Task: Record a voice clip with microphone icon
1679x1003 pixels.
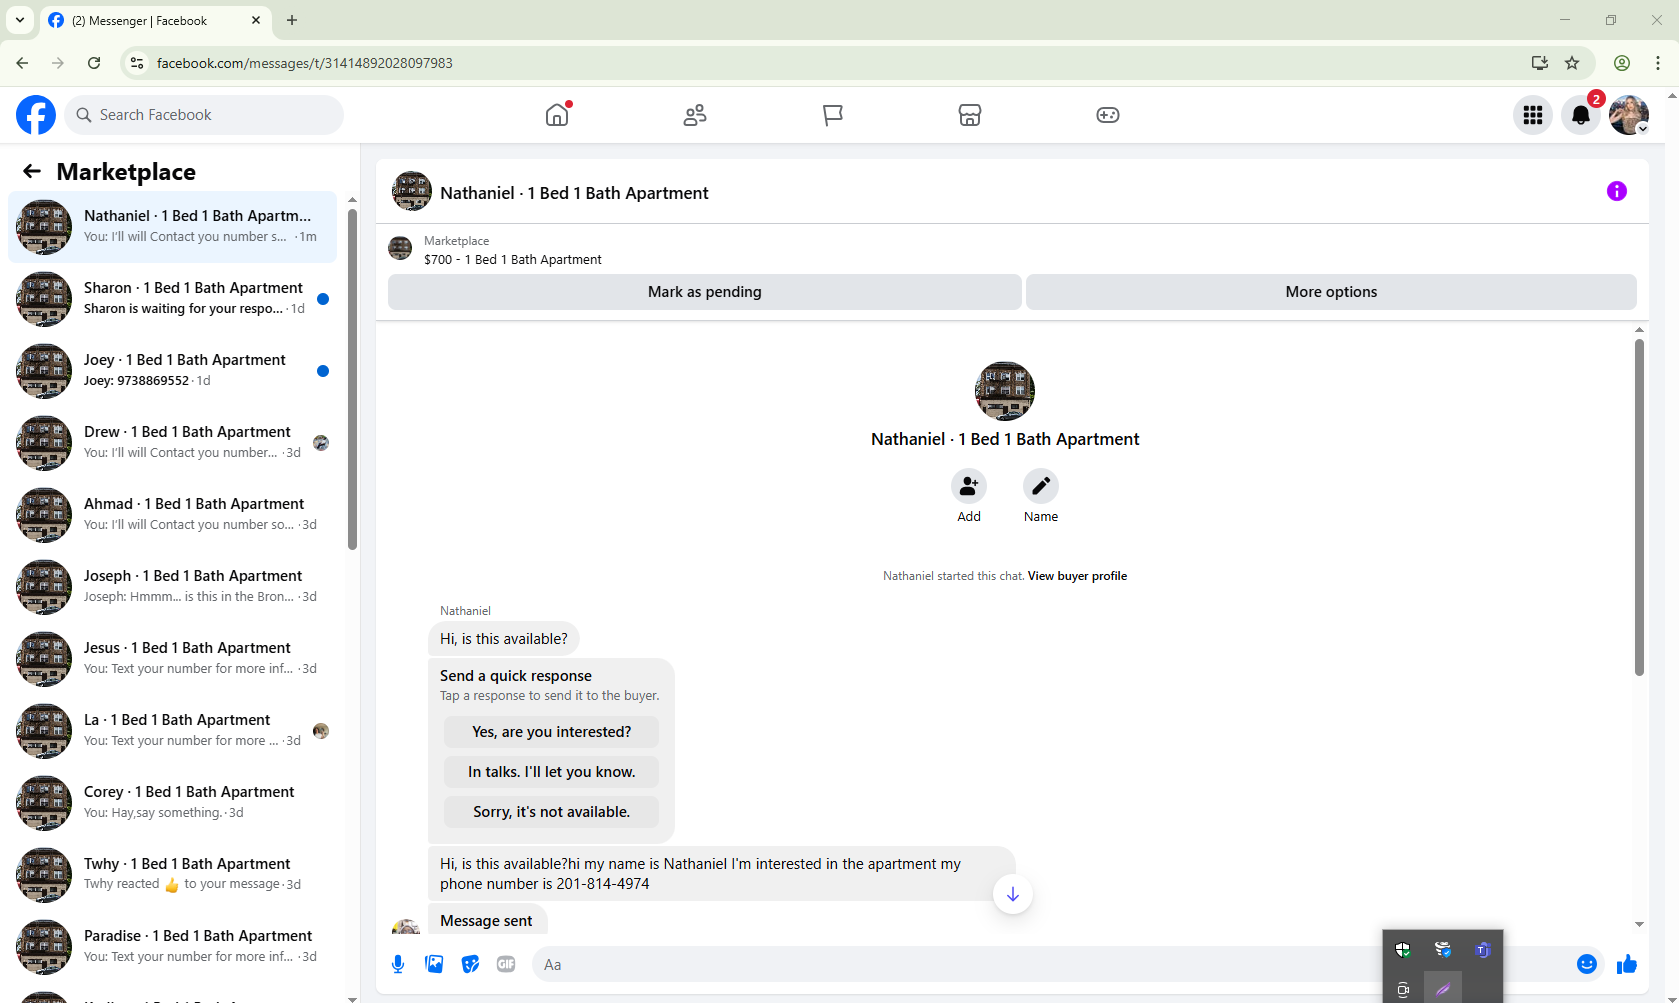Action: (x=398, y=964)
